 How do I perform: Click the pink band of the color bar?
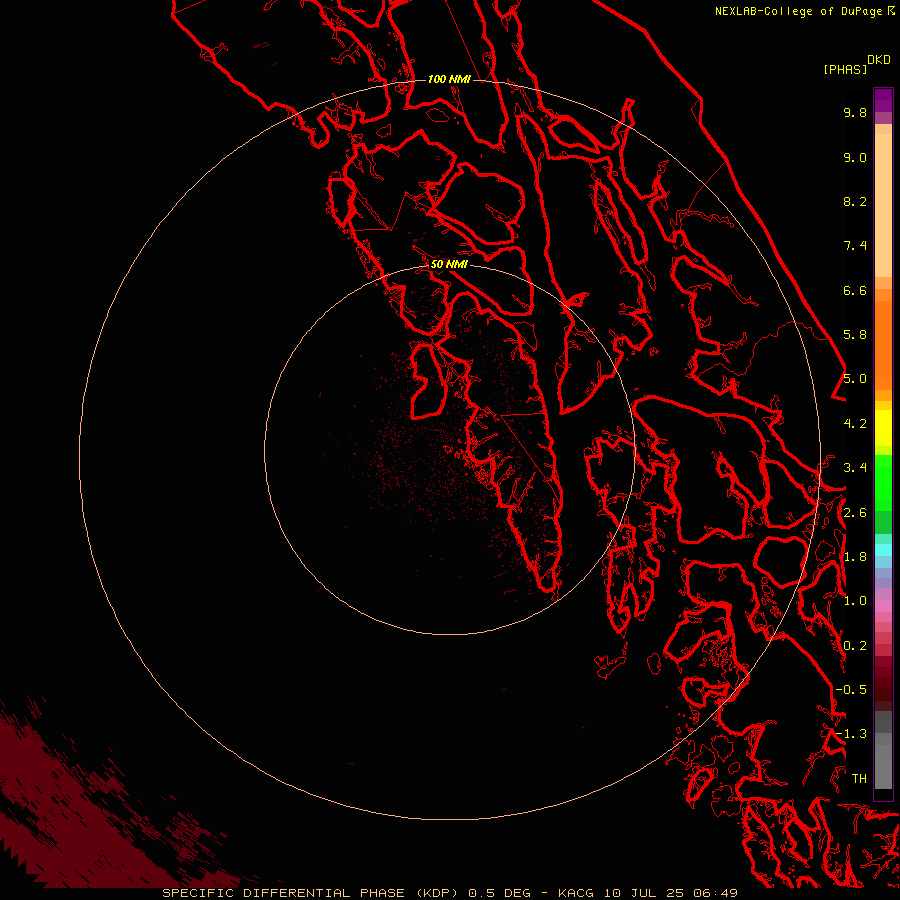(883, 606)
